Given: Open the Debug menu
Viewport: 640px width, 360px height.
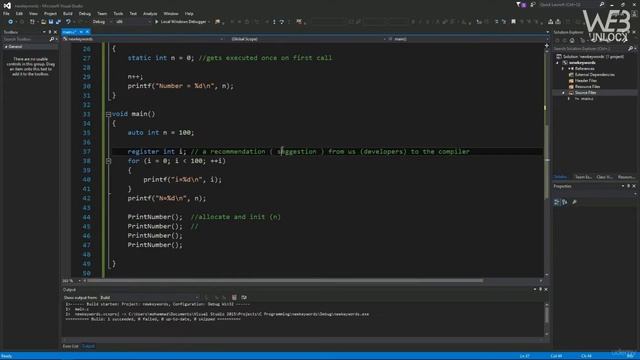Looking at the screenshot, I should (85, 13).
